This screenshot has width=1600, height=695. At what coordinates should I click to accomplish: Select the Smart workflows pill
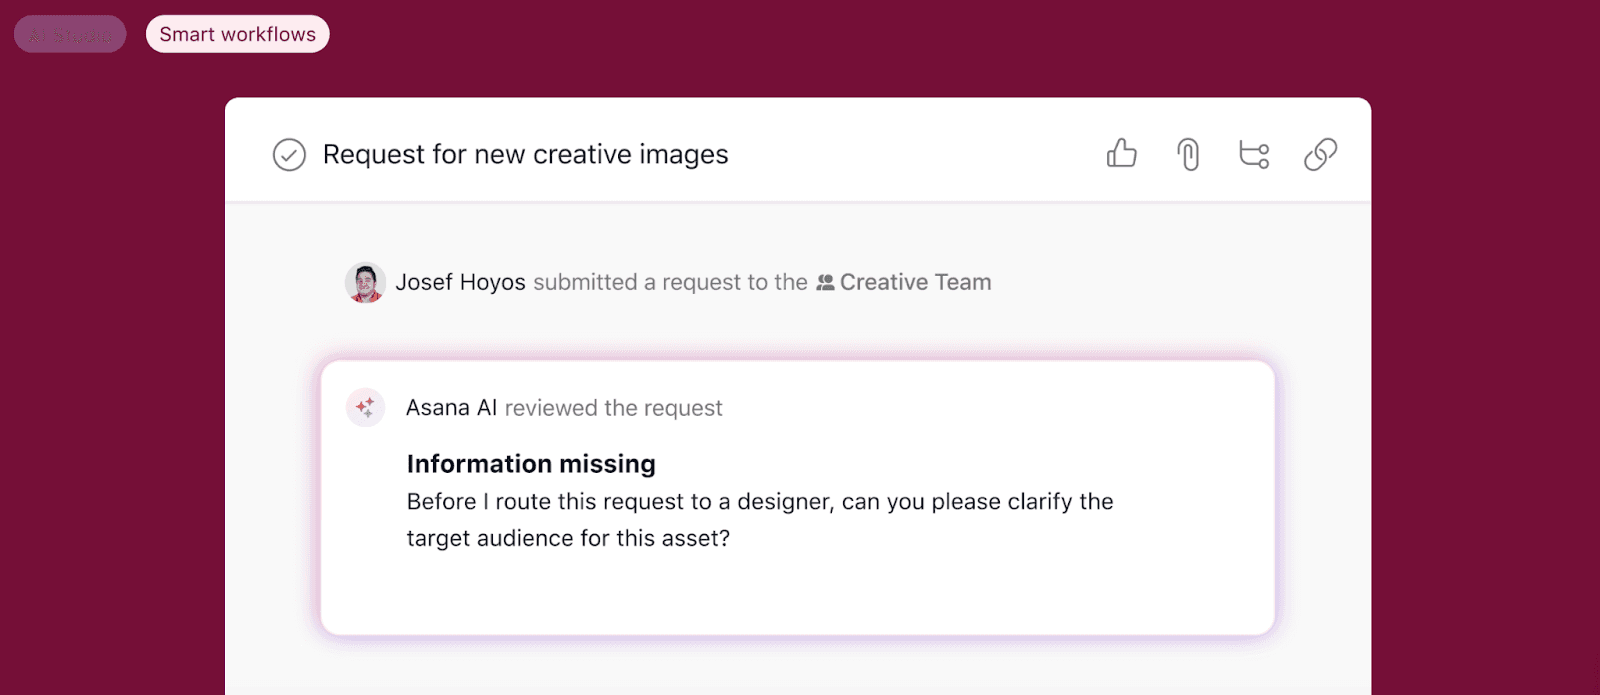(238, 34)
